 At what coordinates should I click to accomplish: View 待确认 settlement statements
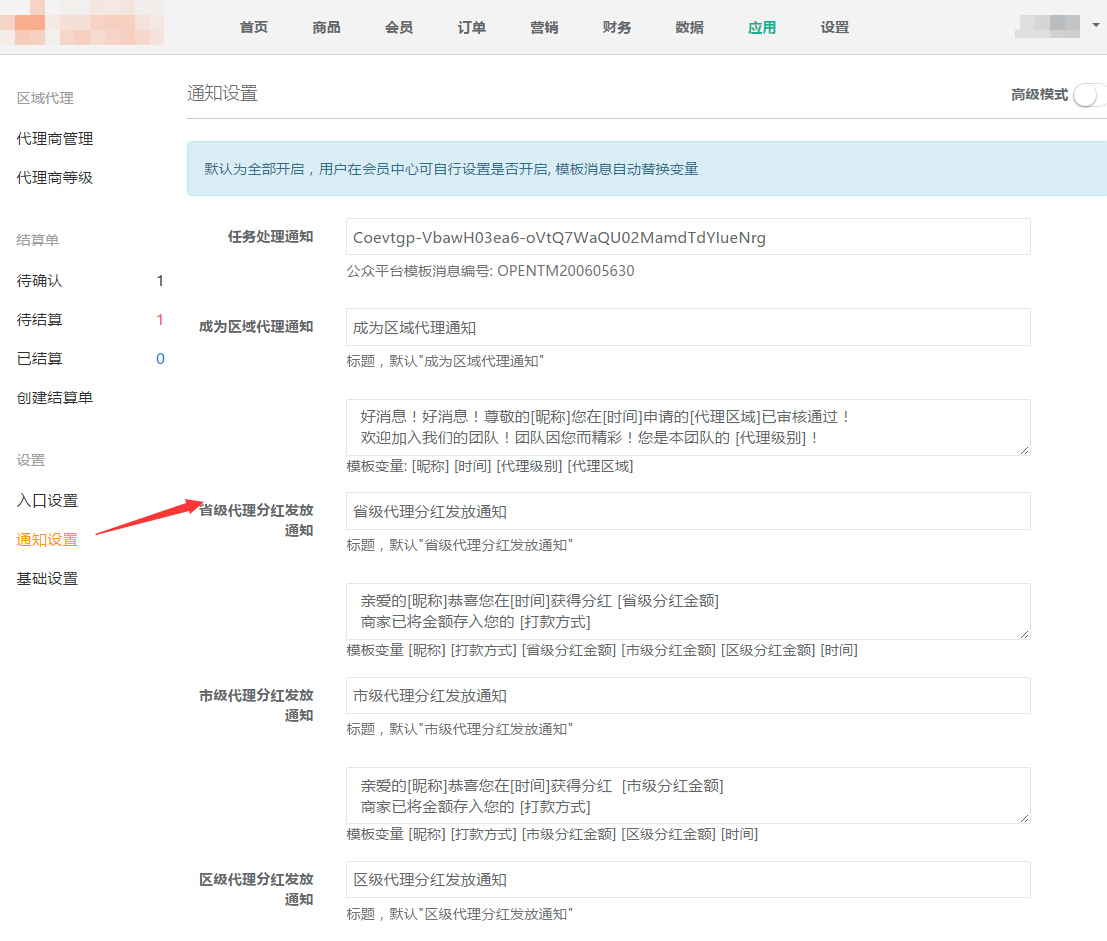(x=40, y=281)
